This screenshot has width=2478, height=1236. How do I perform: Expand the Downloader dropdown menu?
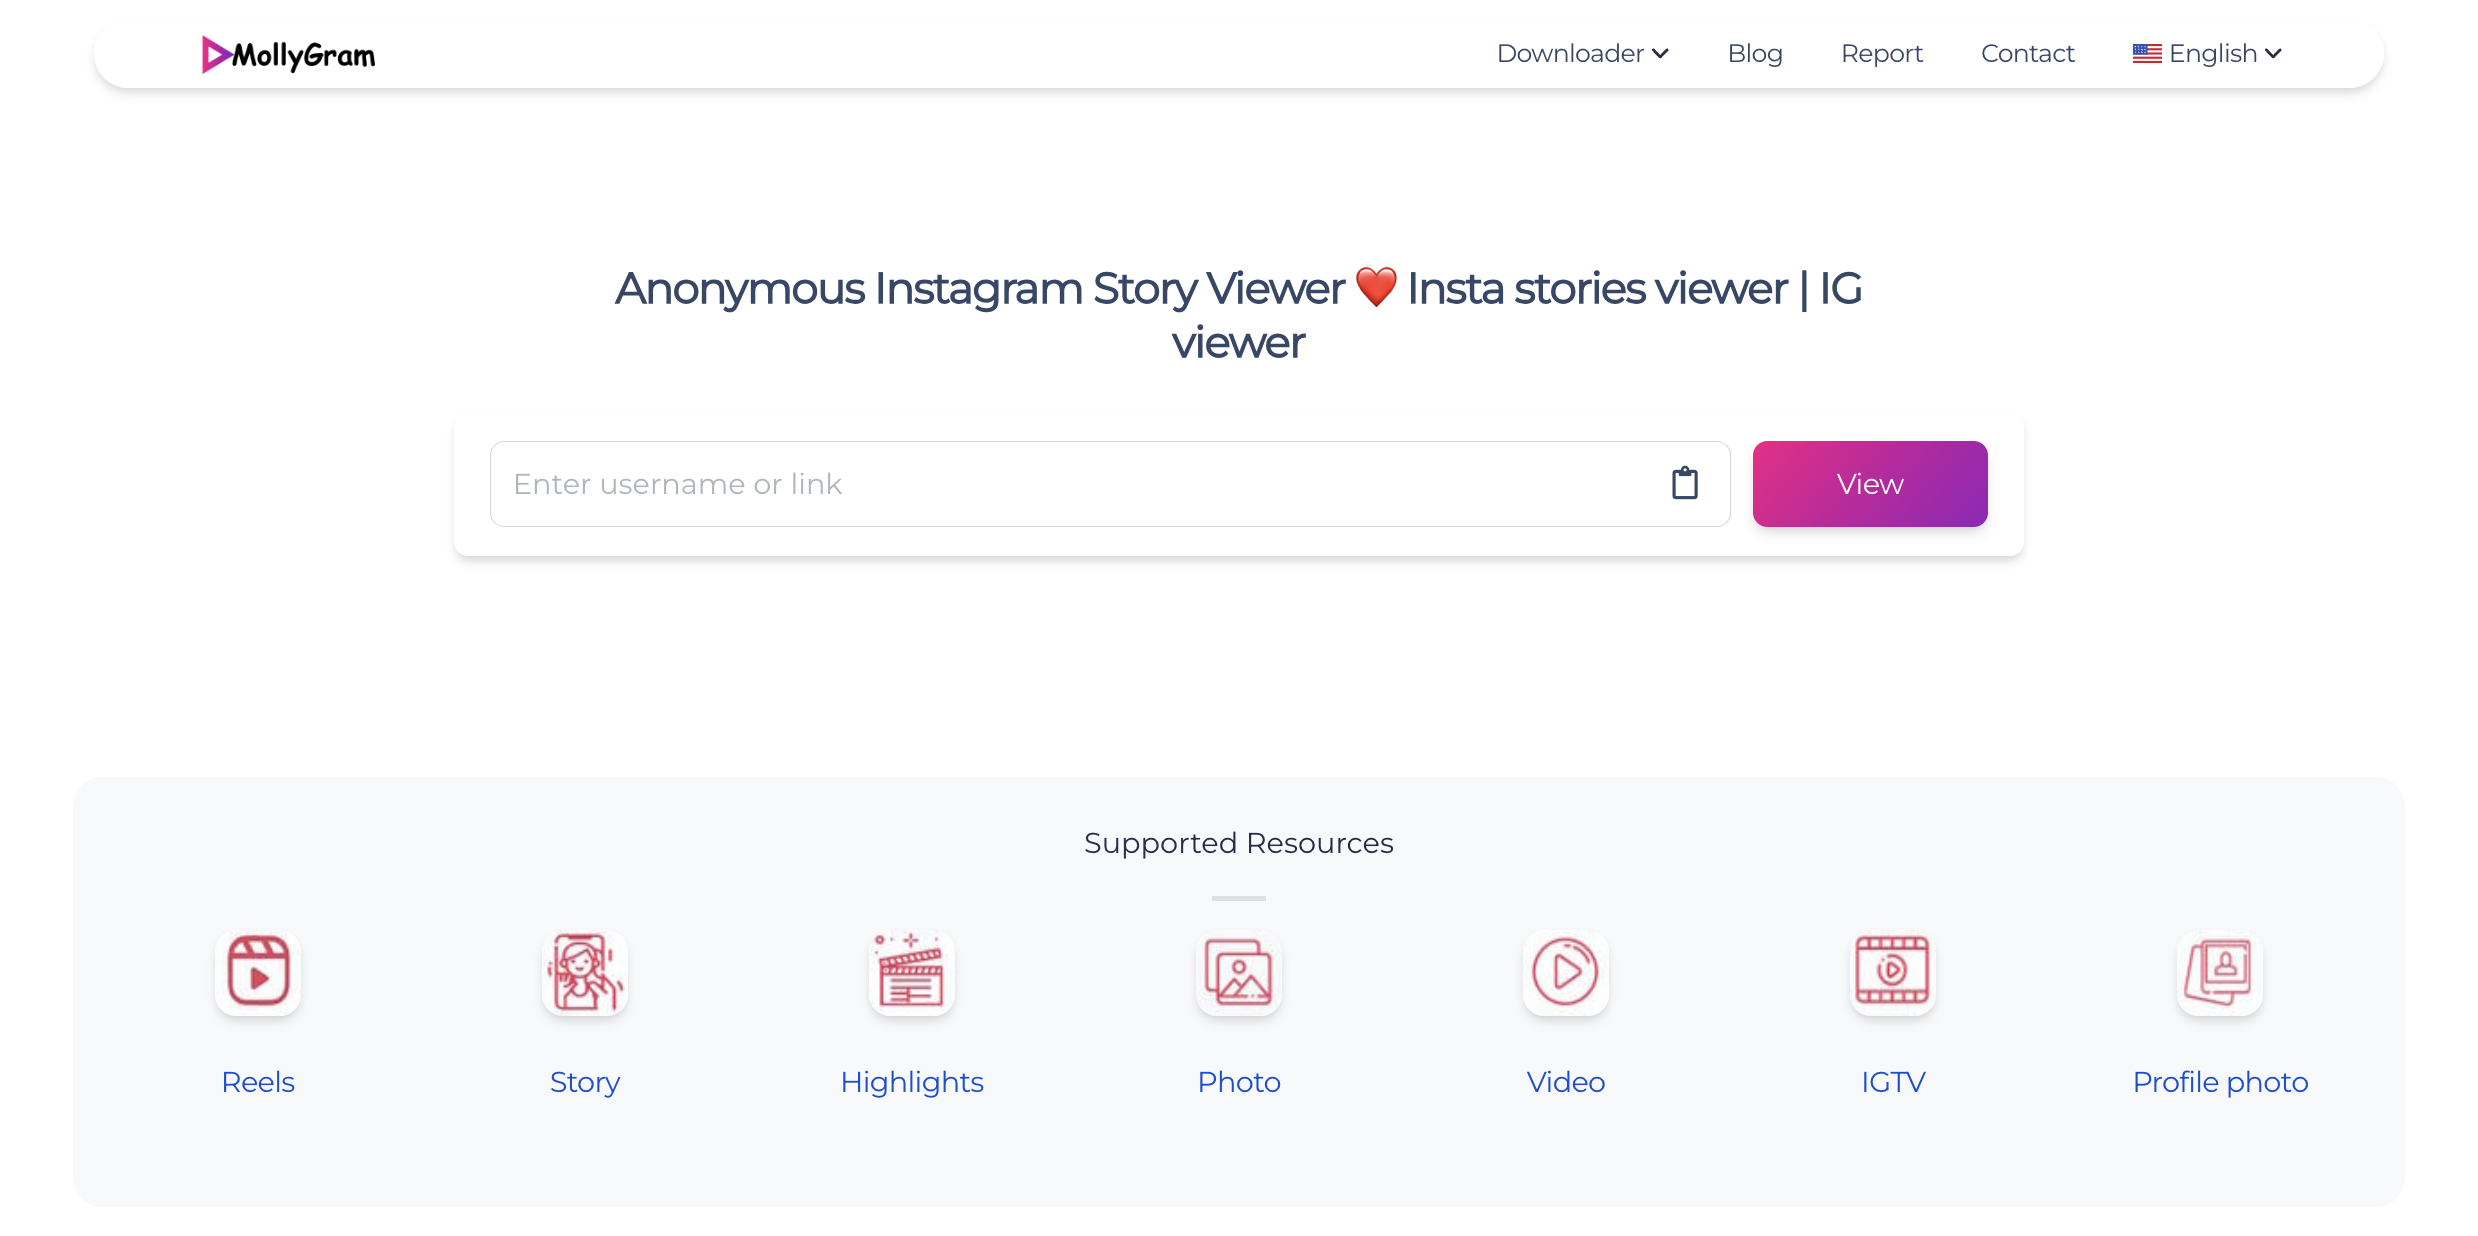[1582, 54]
